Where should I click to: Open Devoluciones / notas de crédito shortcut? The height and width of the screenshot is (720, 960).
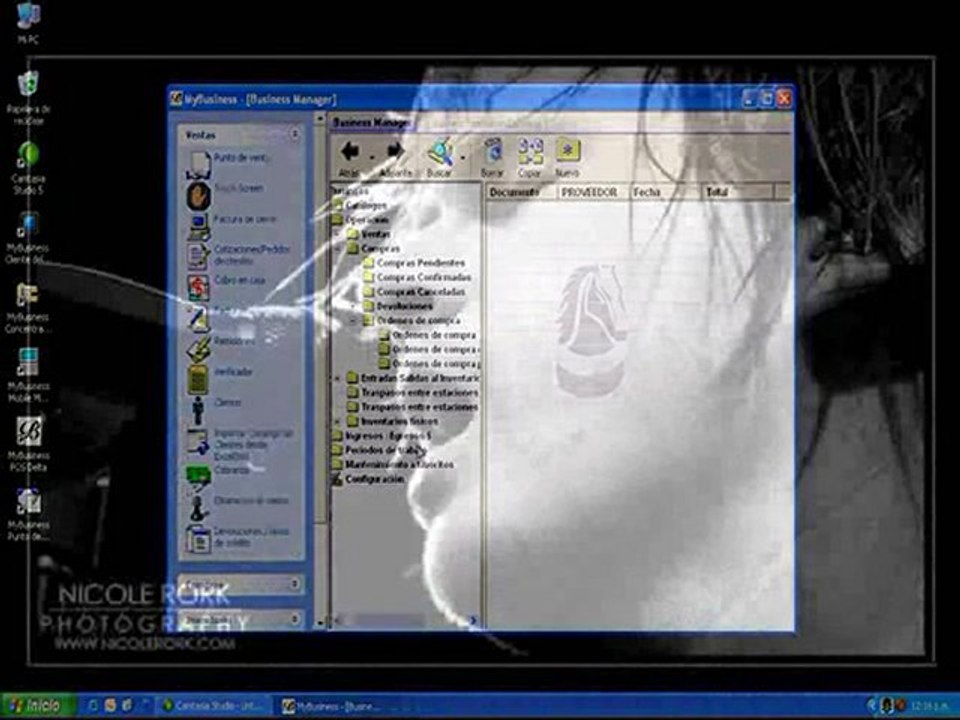tap(239, 537)
